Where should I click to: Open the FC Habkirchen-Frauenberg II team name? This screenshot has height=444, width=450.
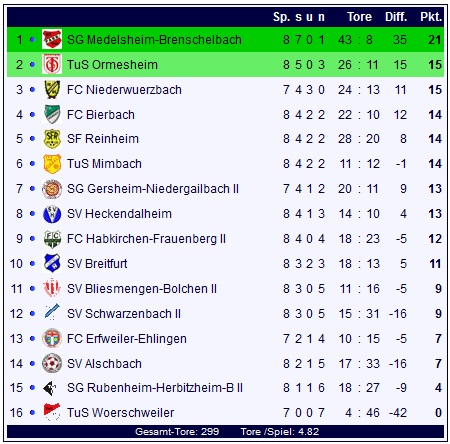pos(146,239)
